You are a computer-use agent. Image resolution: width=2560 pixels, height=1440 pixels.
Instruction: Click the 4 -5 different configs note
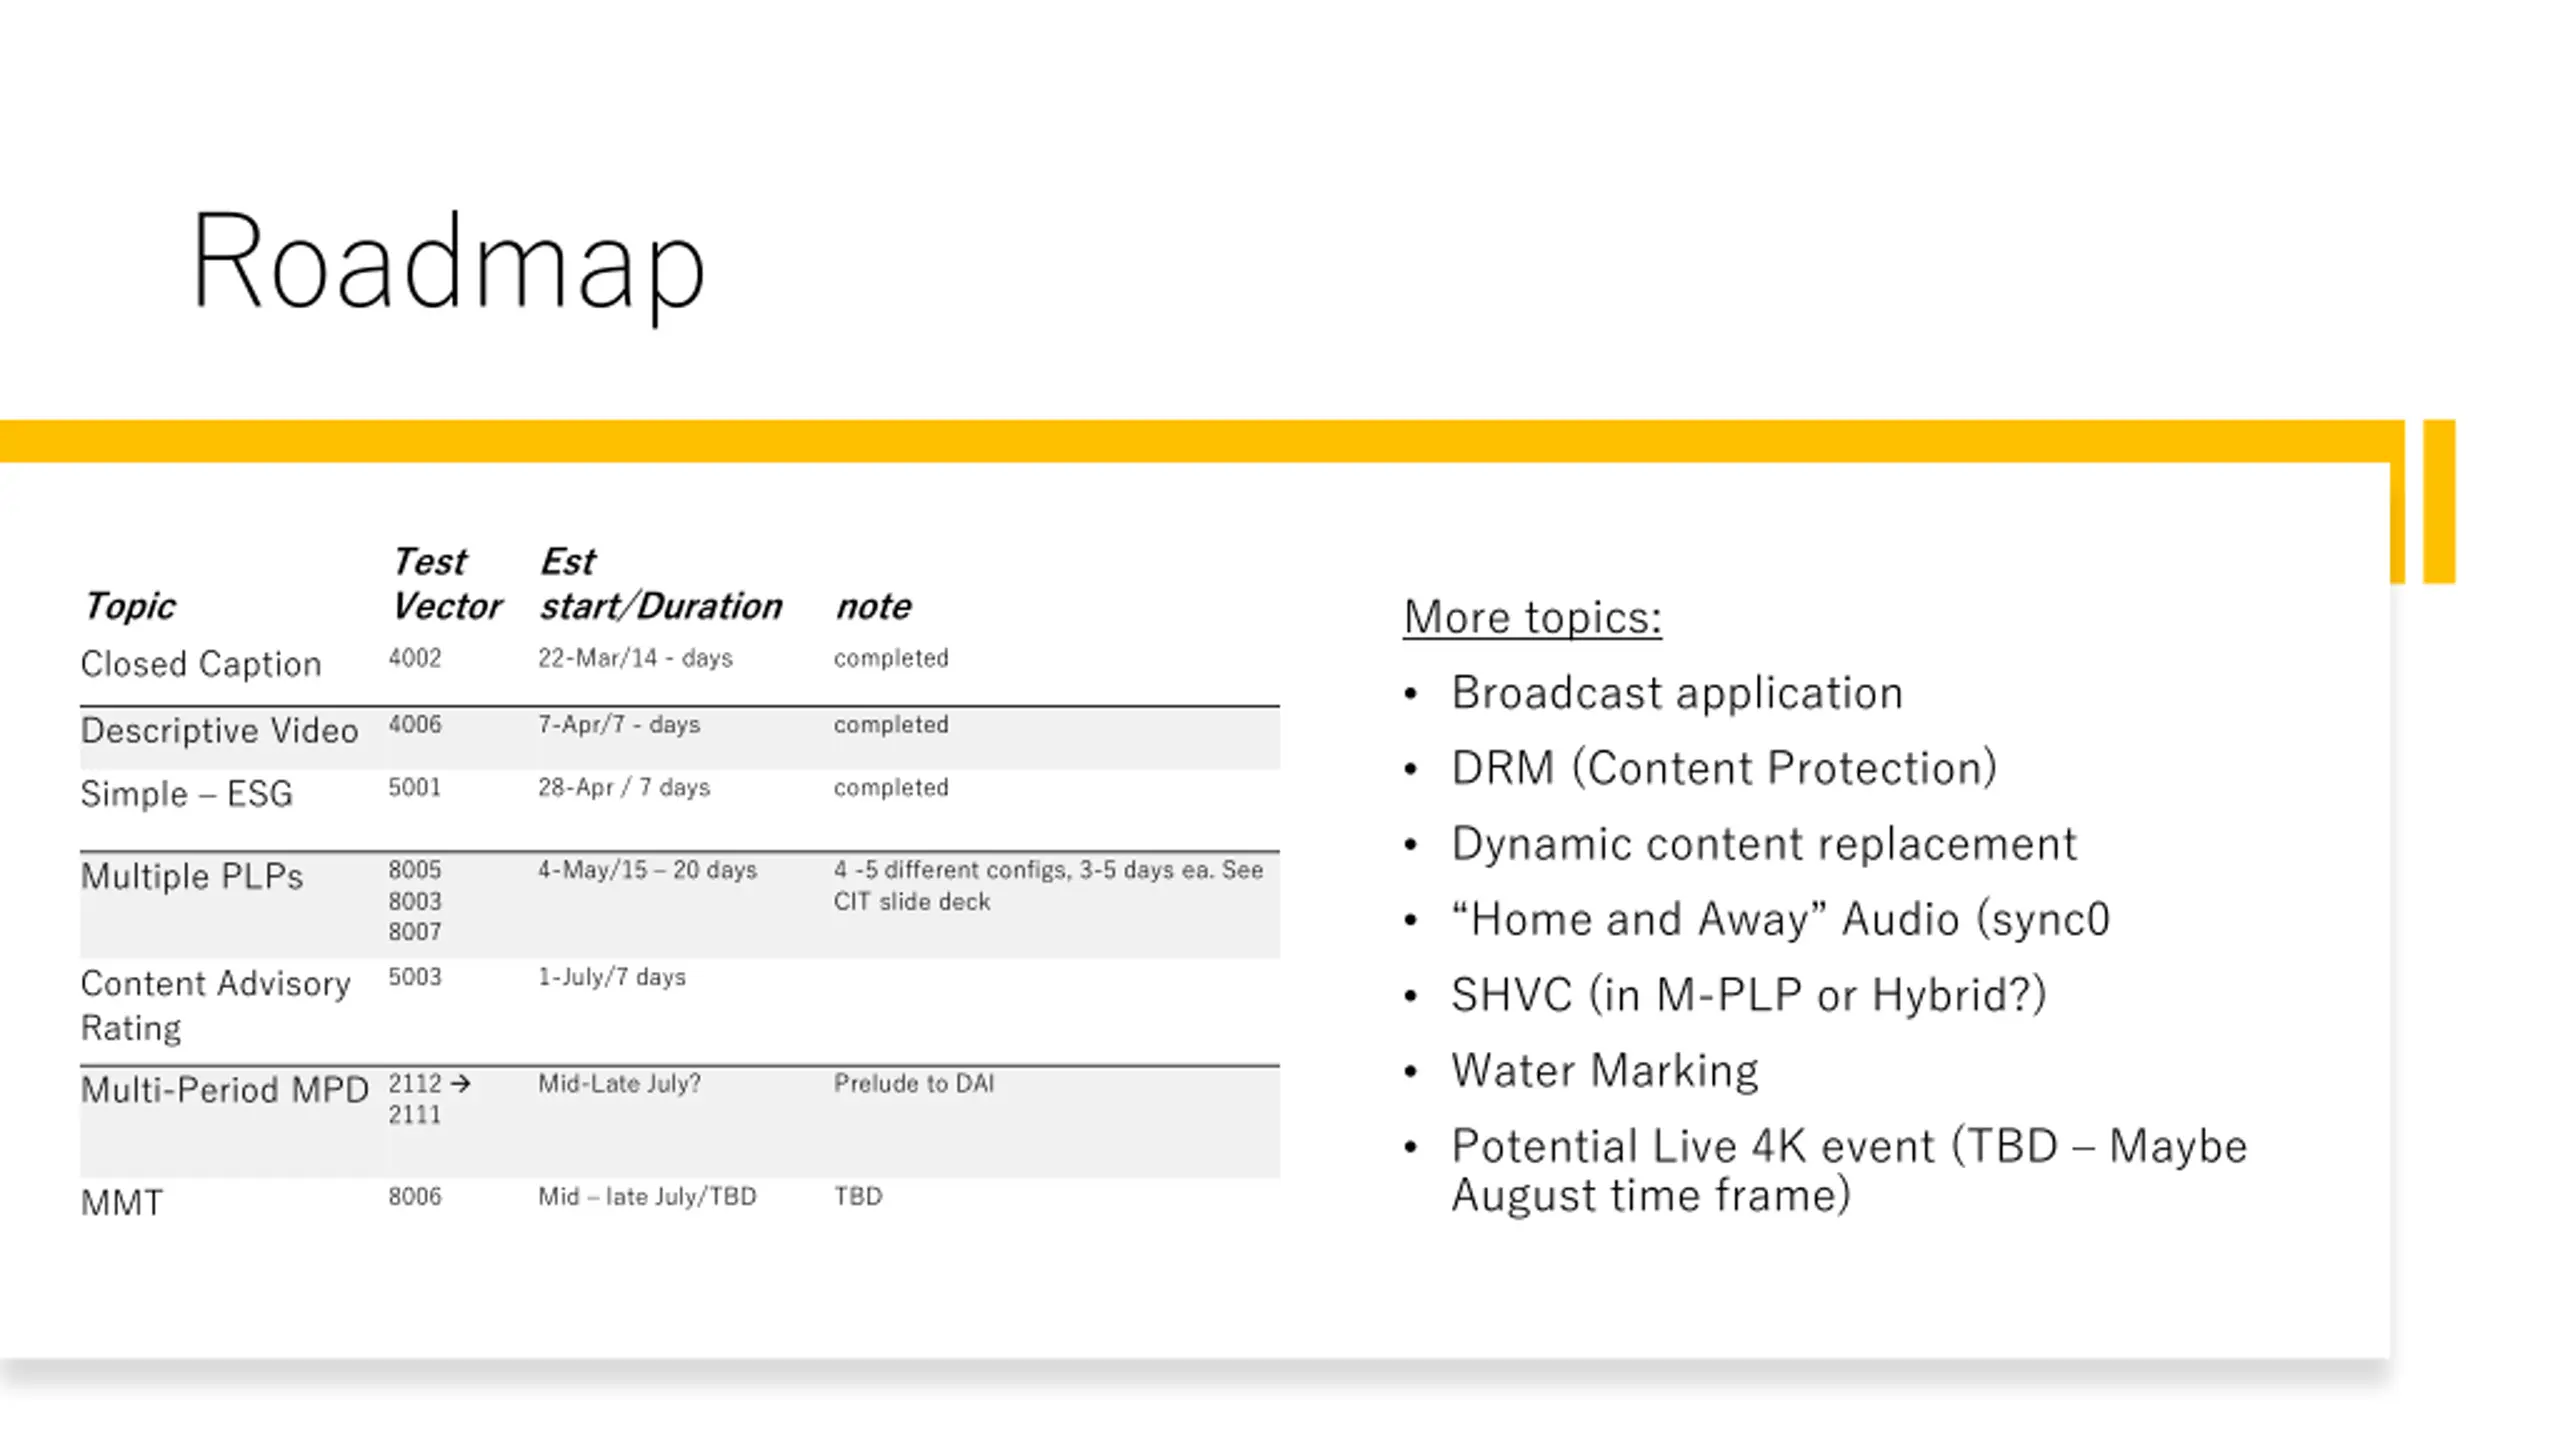tap(1048, 885)
